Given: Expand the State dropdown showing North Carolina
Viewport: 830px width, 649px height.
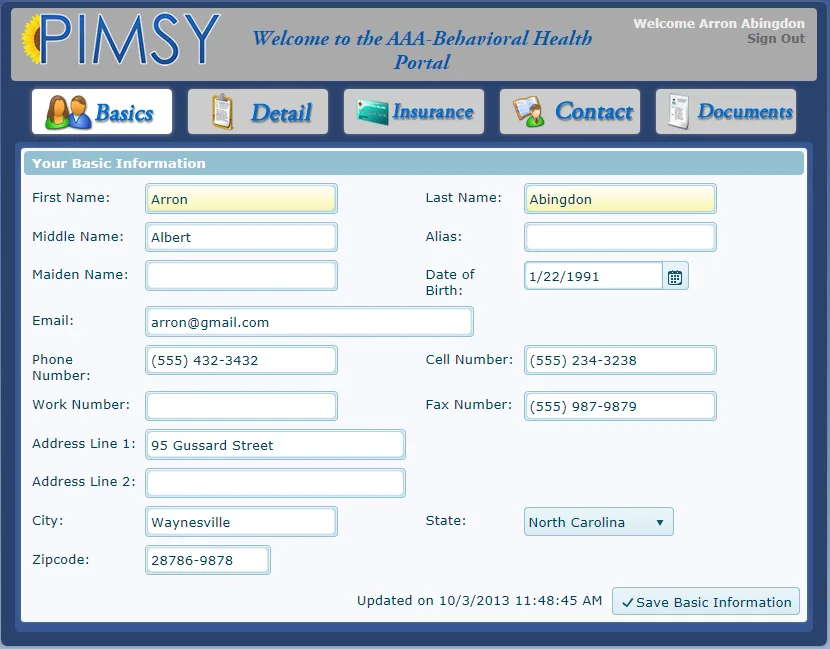Looking at the screenshot, I should (x=599, y=522).
